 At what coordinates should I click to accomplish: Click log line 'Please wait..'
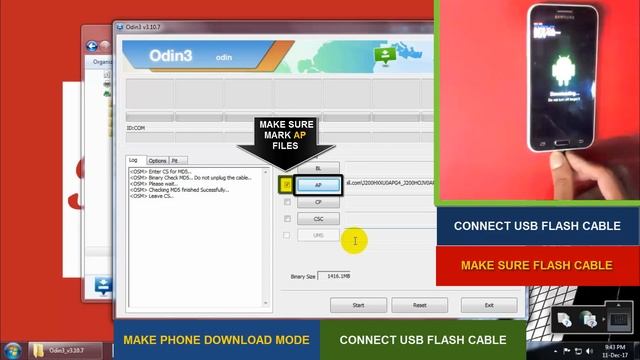point(153,184)
